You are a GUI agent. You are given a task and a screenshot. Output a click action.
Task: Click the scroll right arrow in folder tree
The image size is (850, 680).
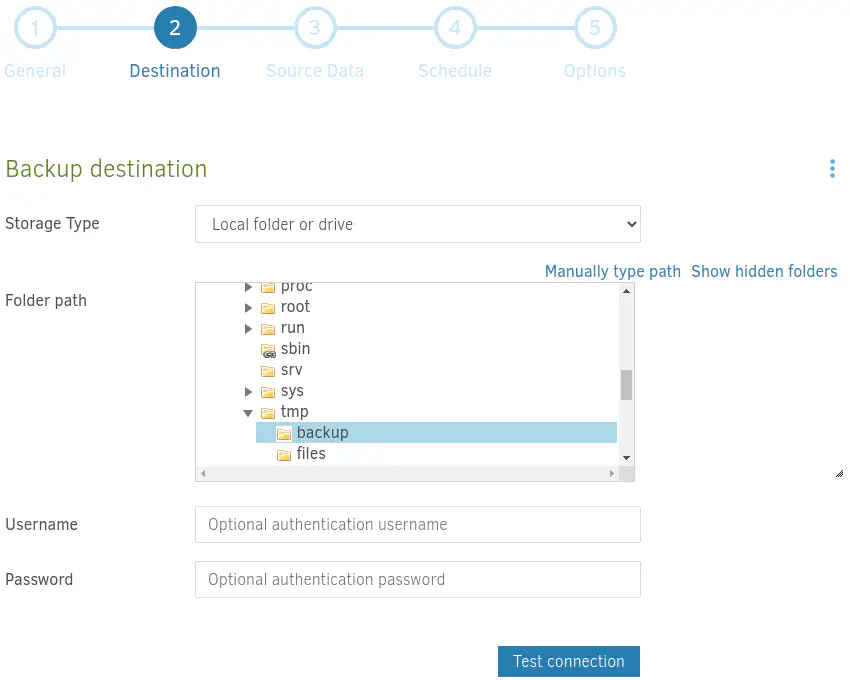[x=612, y=474]
